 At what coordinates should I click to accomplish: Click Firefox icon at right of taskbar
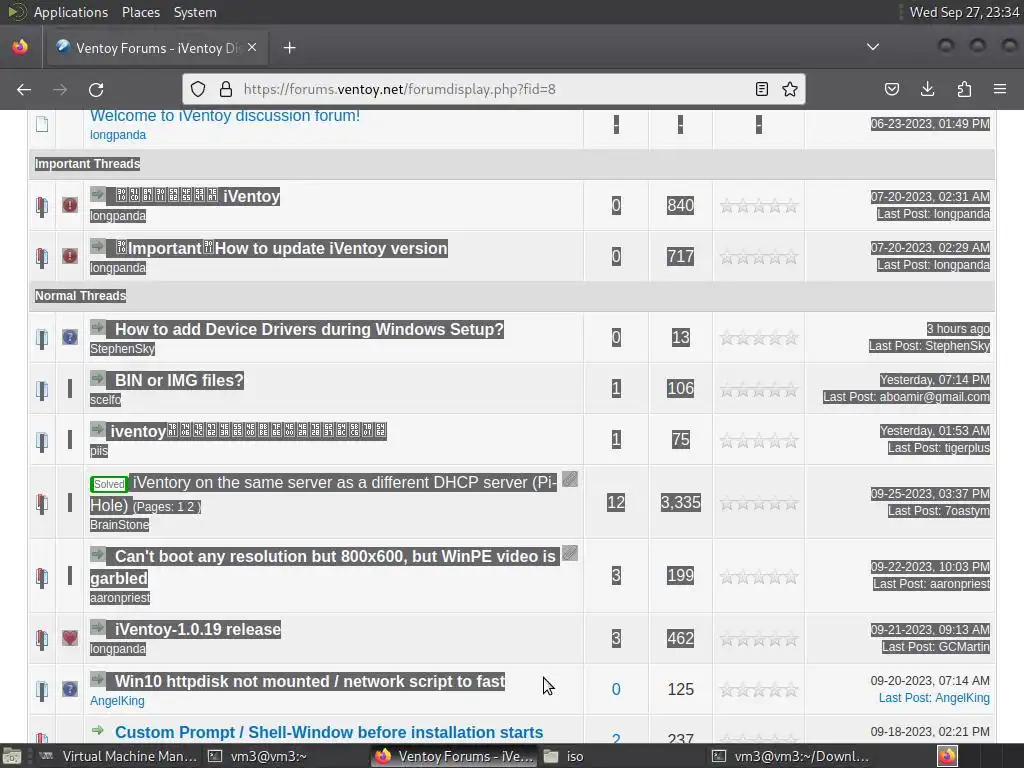948,756
